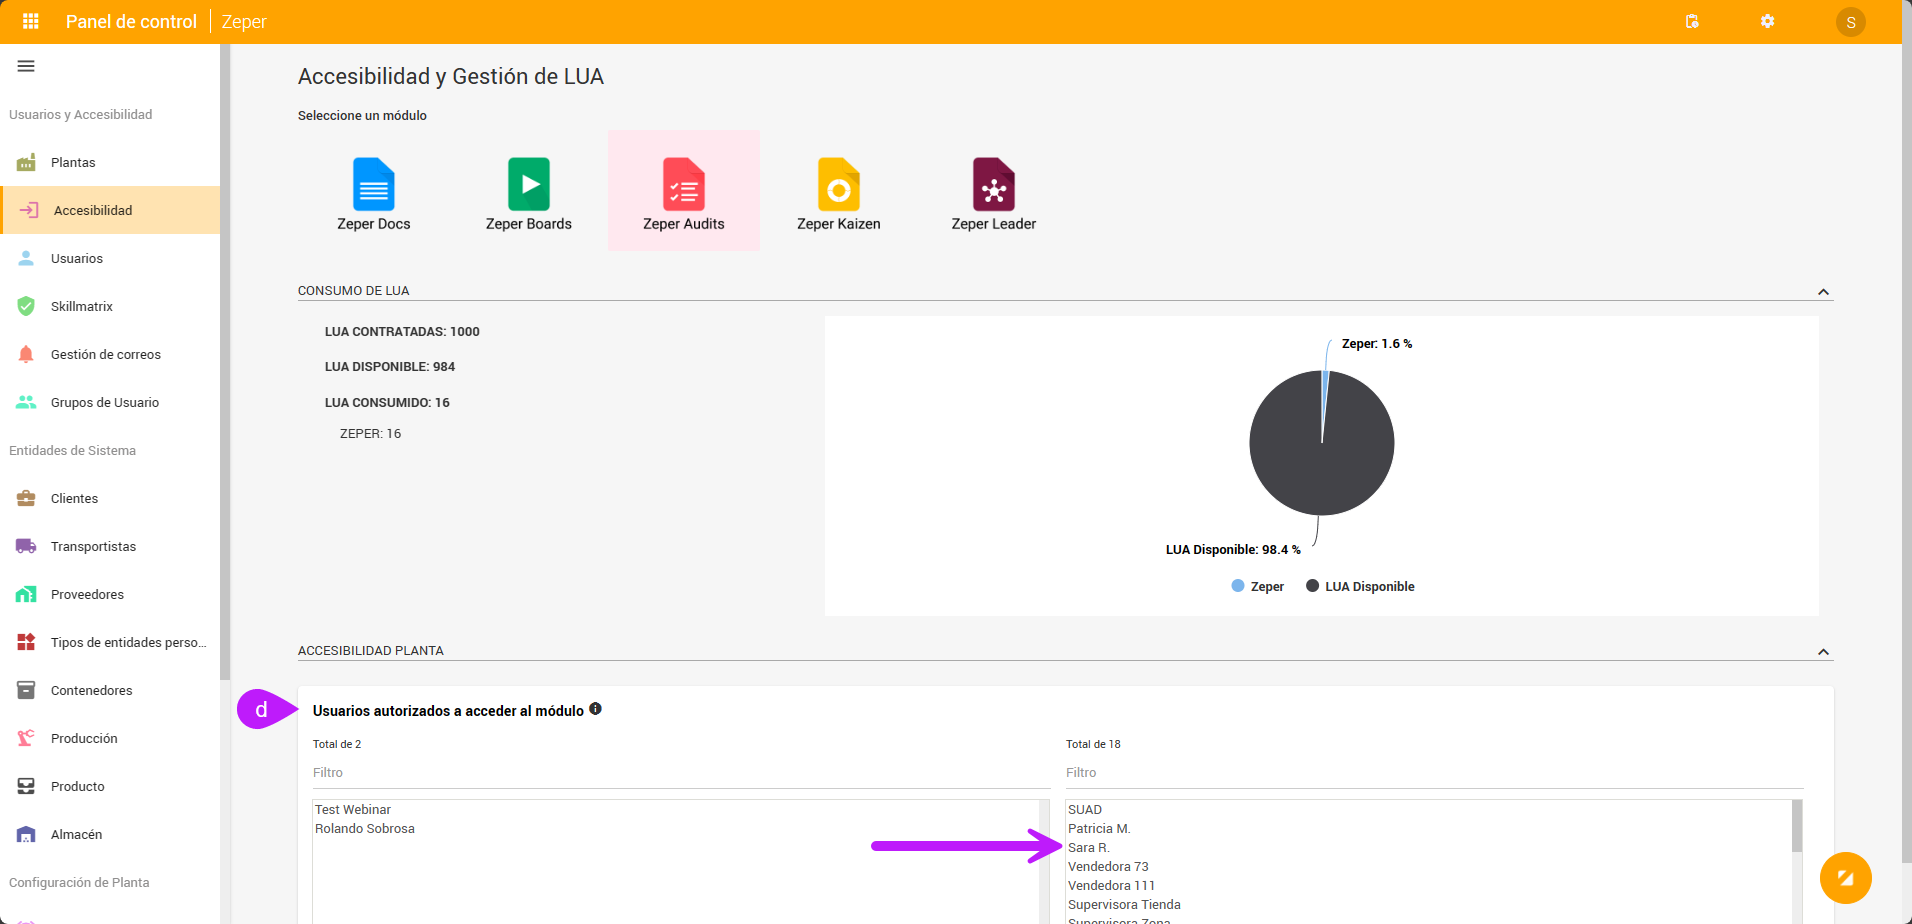This screenshot has height=924, width=1912.
Task: Click the Producción robot arm icon
Action: [26, 738]
